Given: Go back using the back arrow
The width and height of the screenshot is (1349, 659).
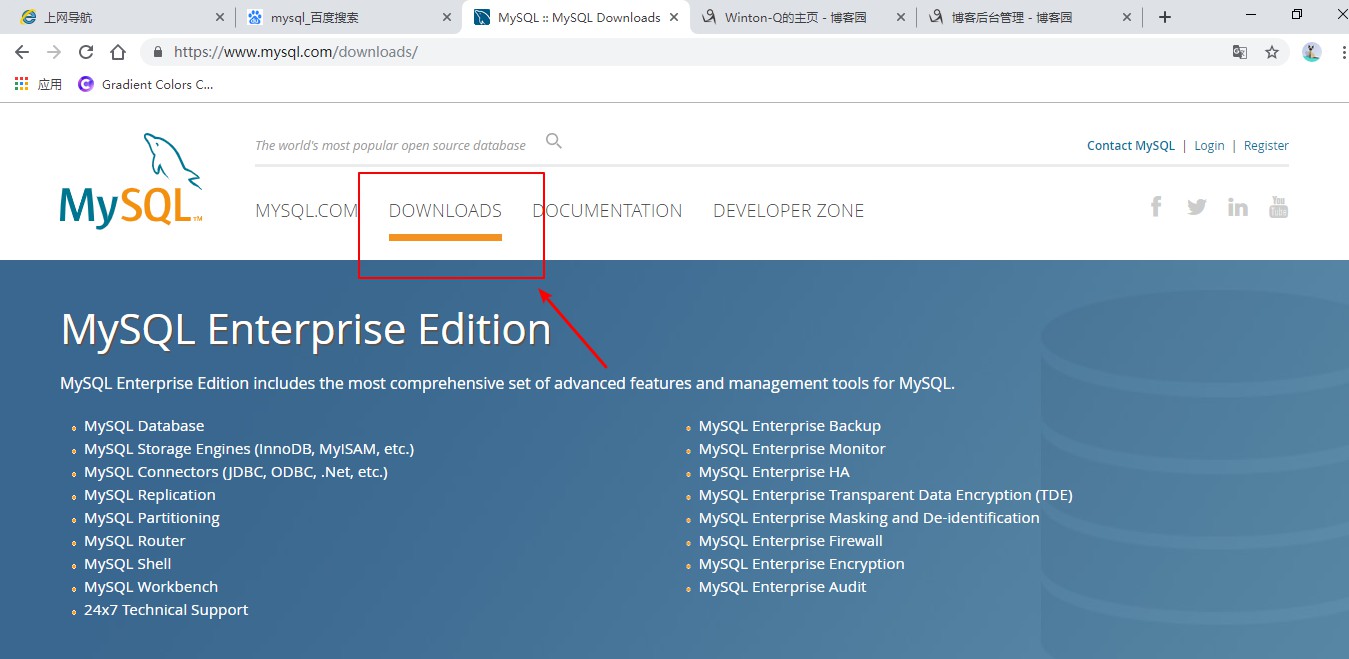Looking at the screenshot, I should [x=21, y=51].
